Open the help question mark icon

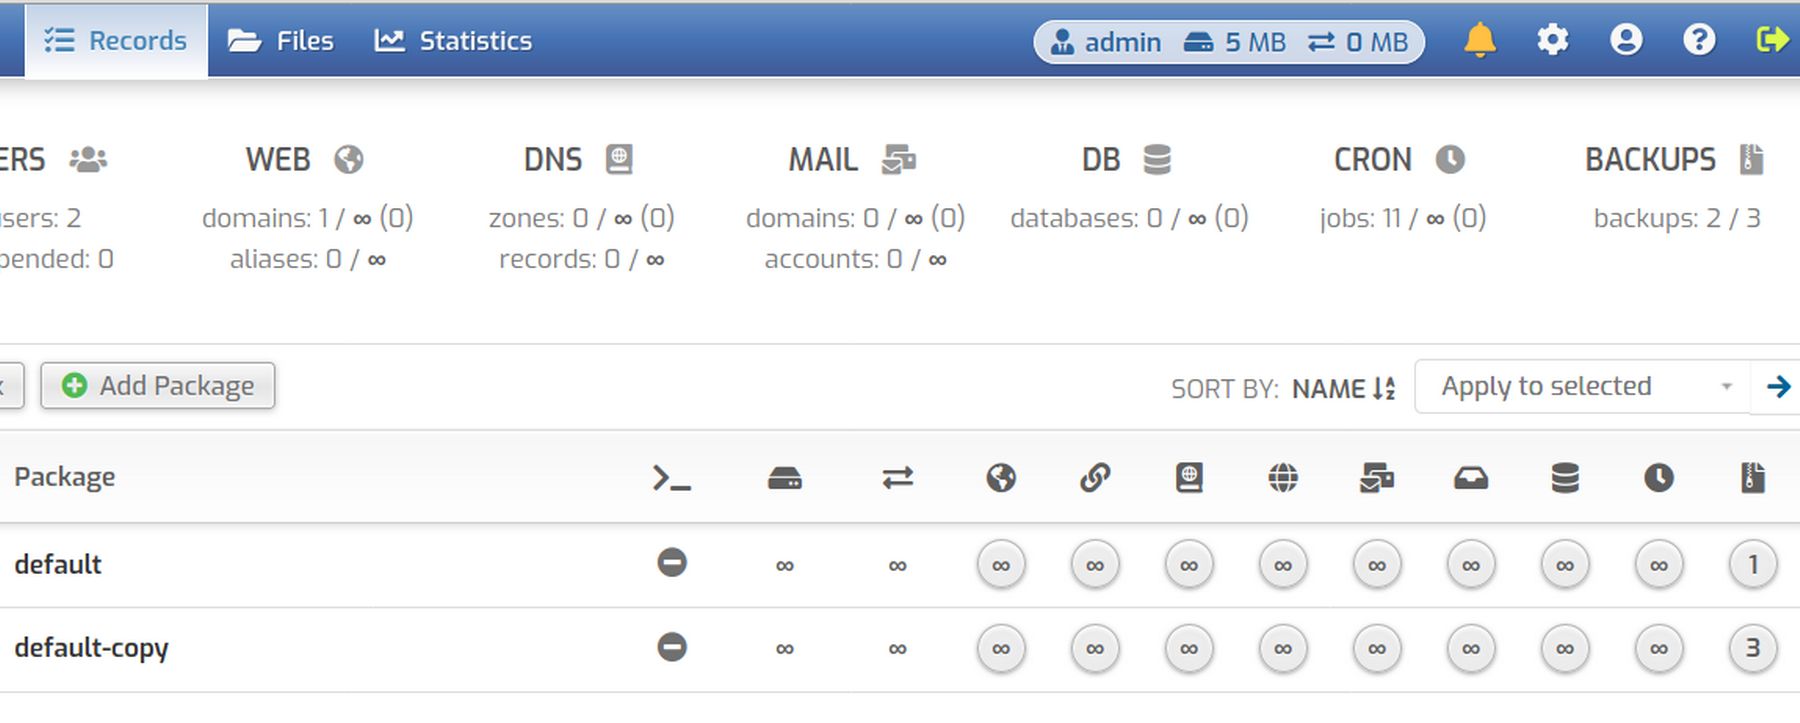(1699, 40)
